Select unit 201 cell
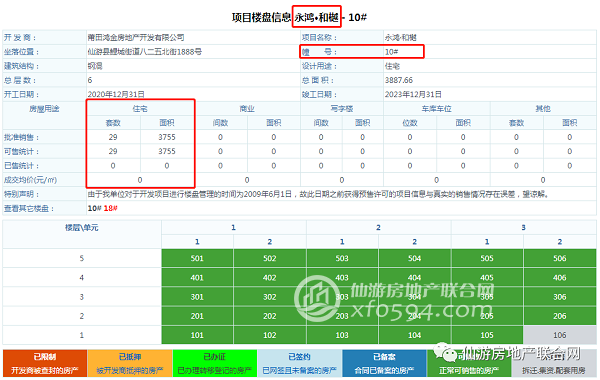Screen dimensions: 600x380 [197, 316]
